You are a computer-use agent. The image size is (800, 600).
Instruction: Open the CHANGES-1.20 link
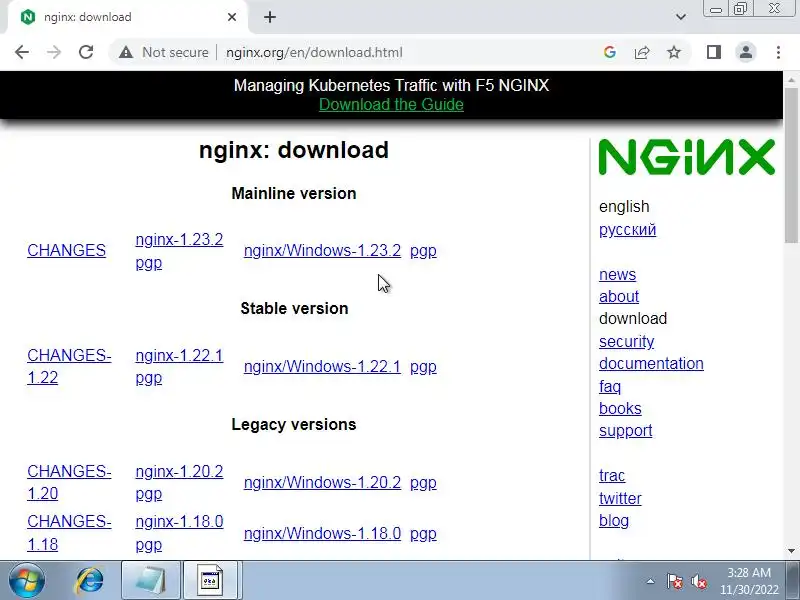point(69,482)
